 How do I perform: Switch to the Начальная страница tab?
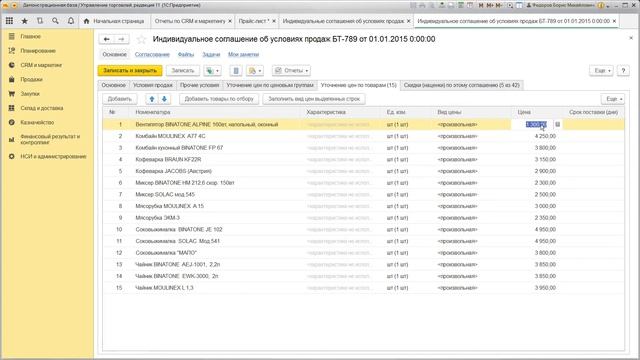coord(115,21)
